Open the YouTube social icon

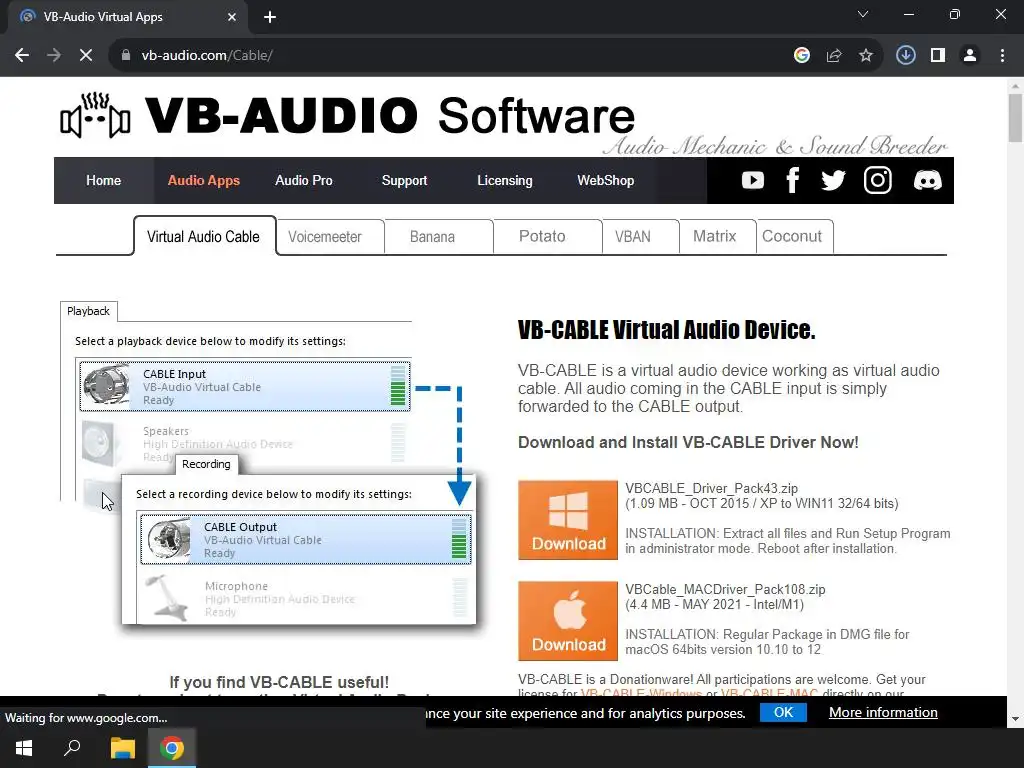(x=752, y=180)
